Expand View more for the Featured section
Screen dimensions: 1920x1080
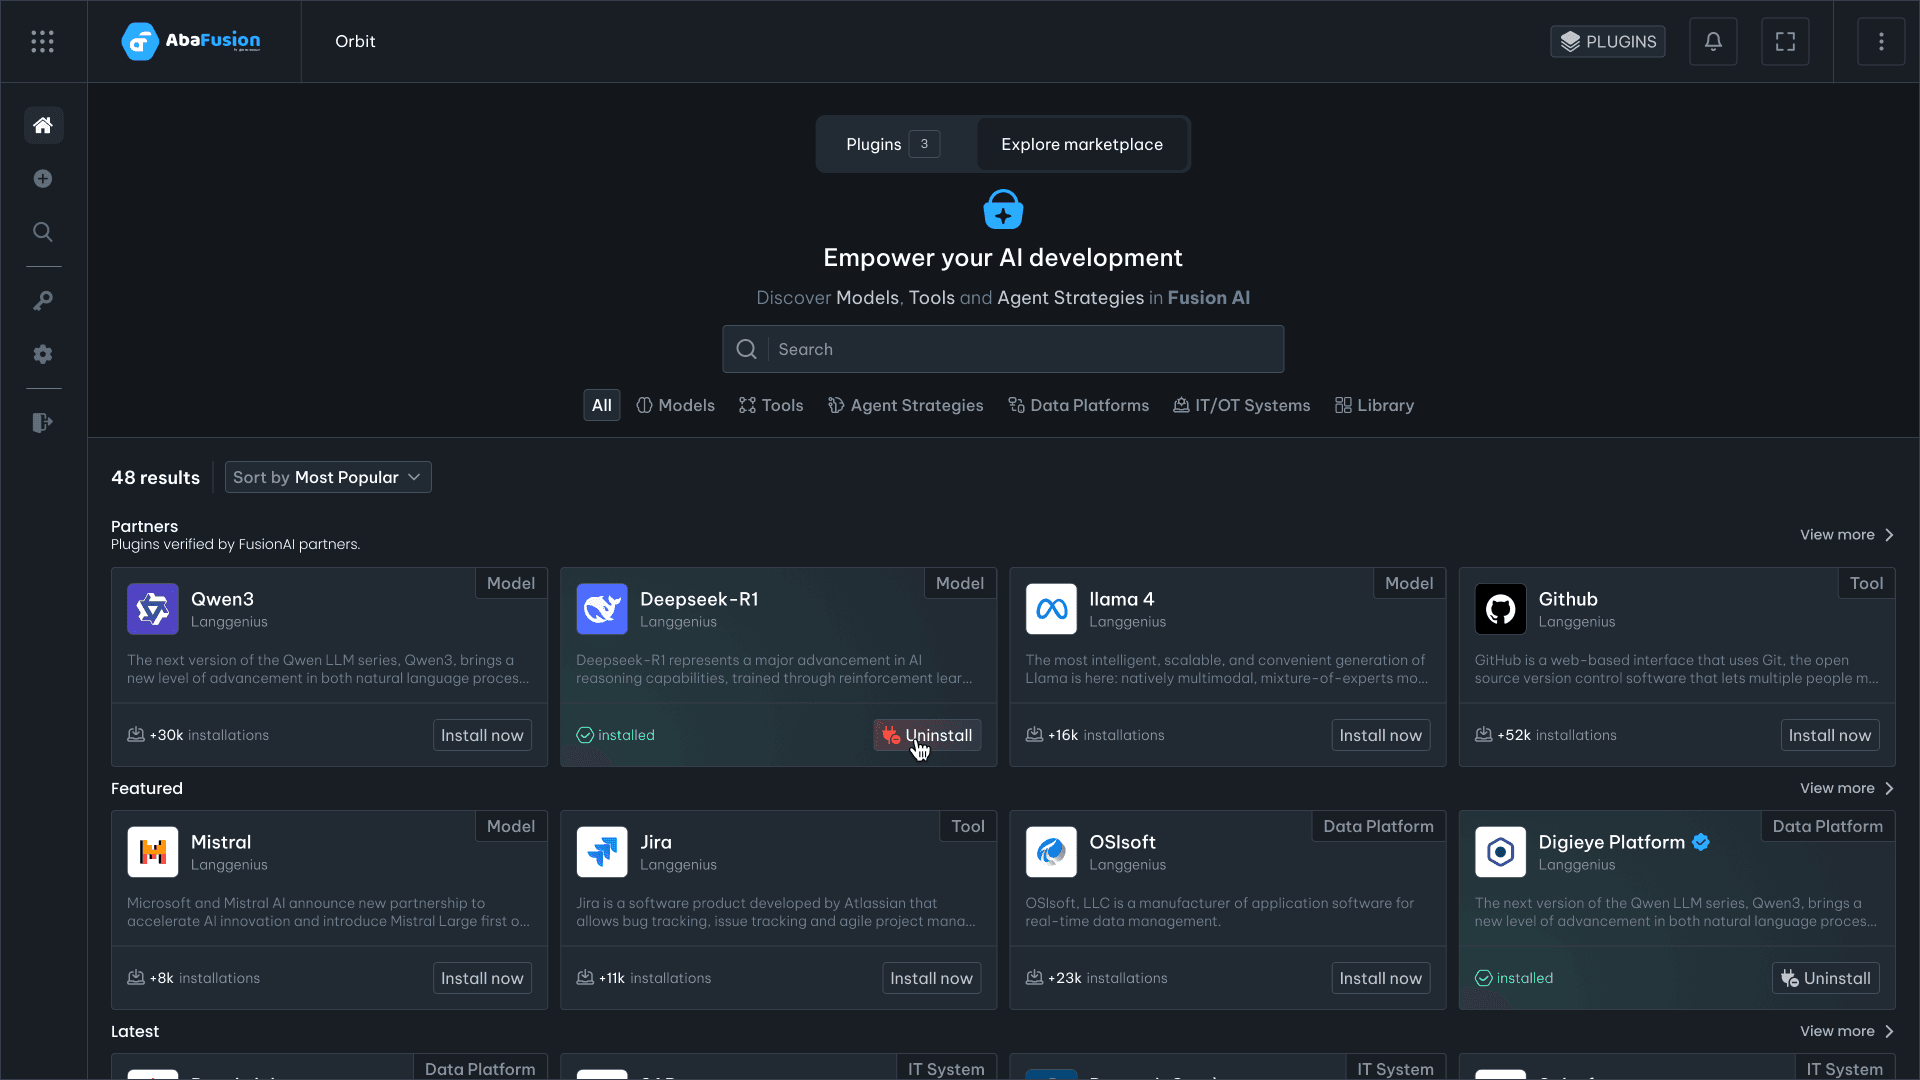tap(1846, 788)
